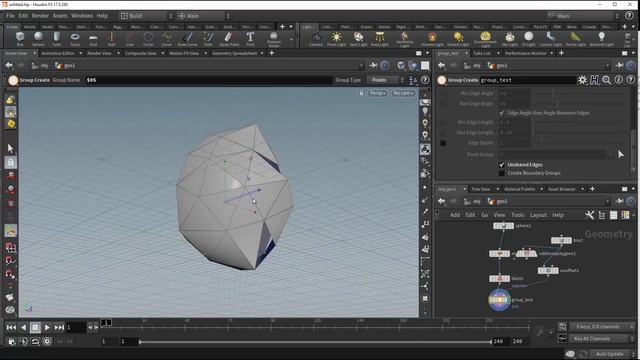Viewport: 640px width, 360px height.
Task: Play the timeline forward
Action: click(47, 327)
